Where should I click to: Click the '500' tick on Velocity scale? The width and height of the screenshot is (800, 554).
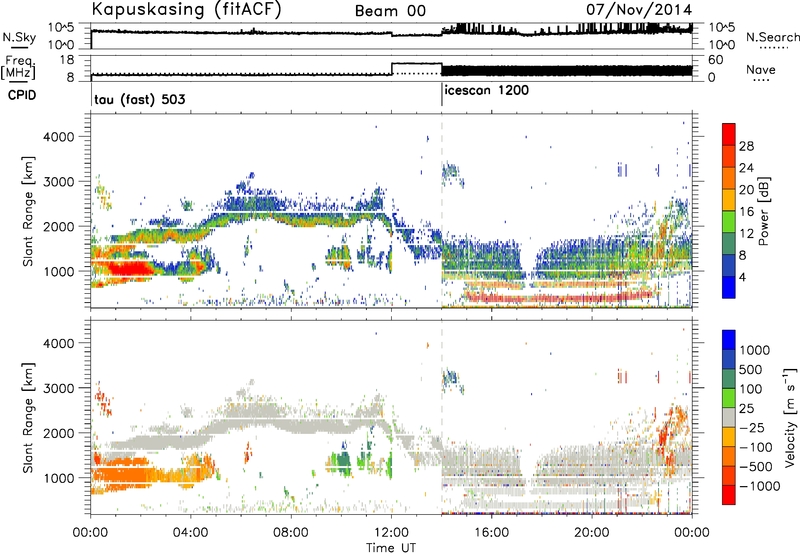point(751,370)
